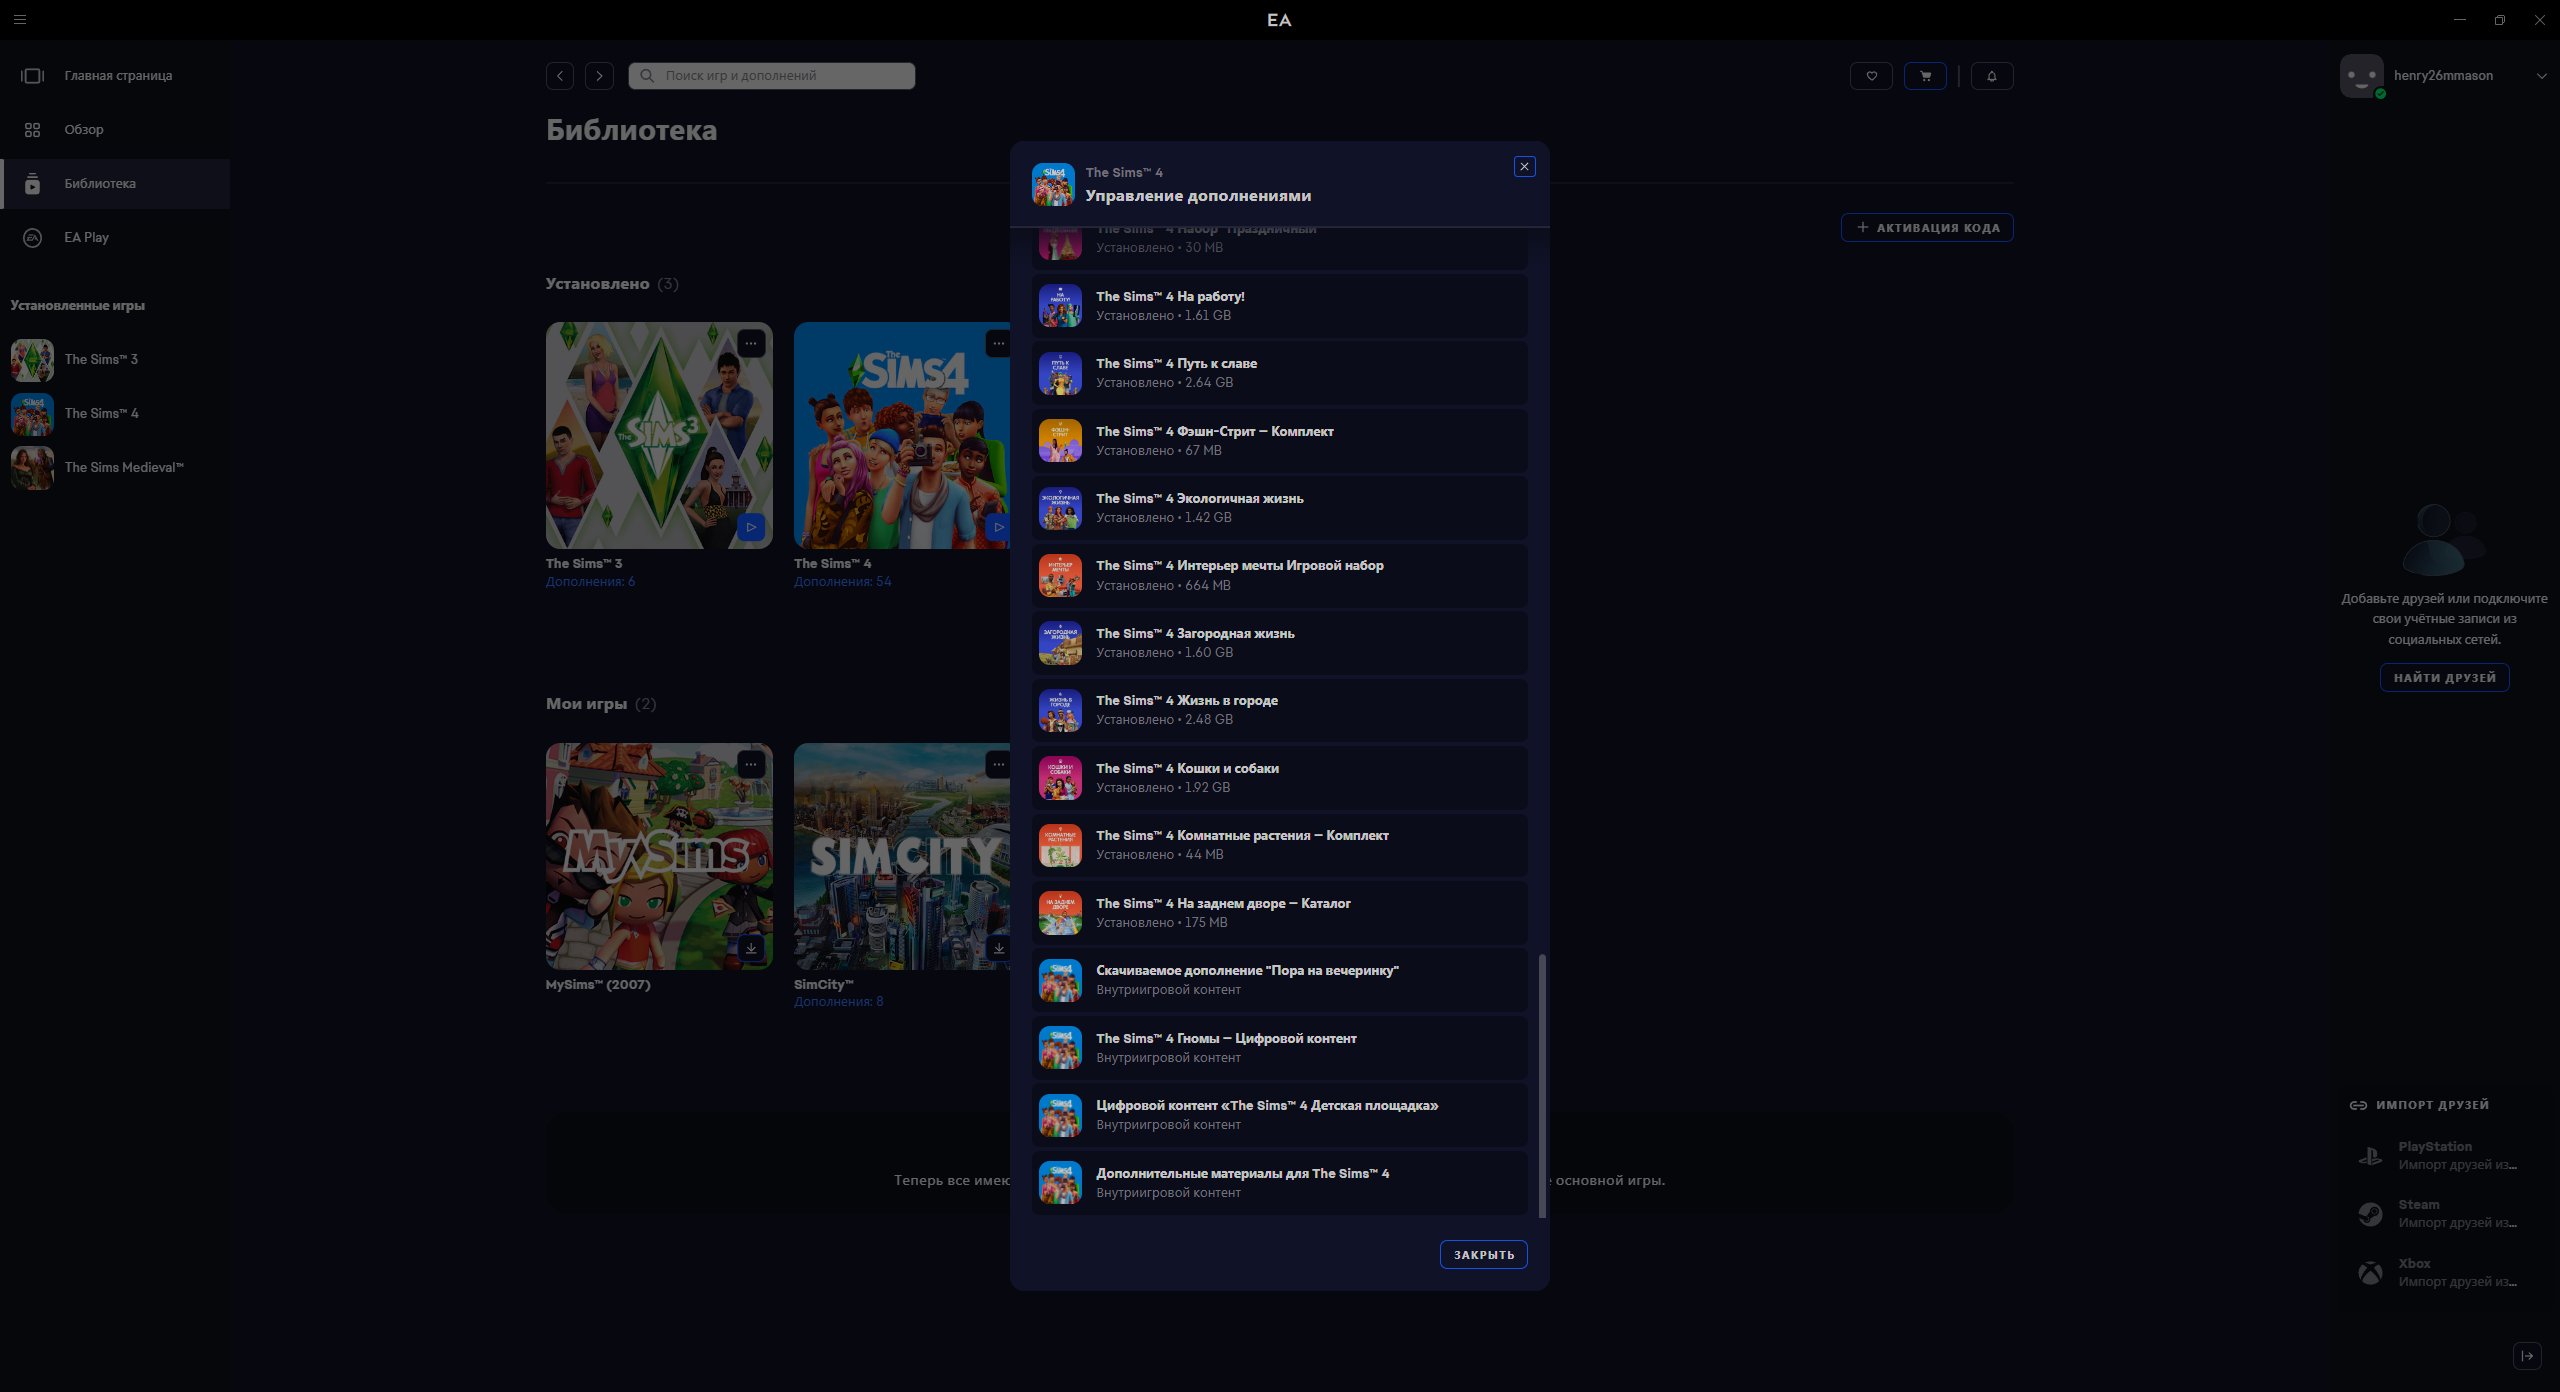Viewport: 2560px width, 1392px height.
Task: Click the ЗАКРЫТЬ button
Action: (x=1484, y=1255)
